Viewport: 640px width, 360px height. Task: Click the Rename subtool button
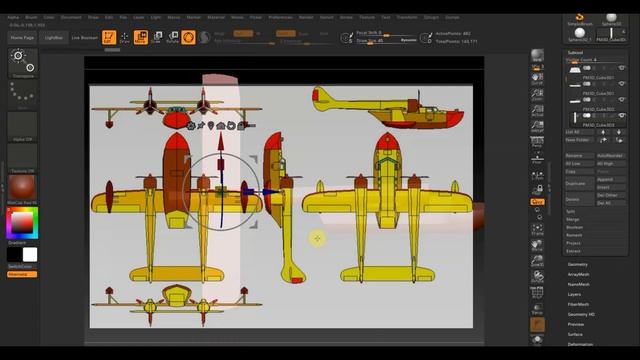click(580, 156)
